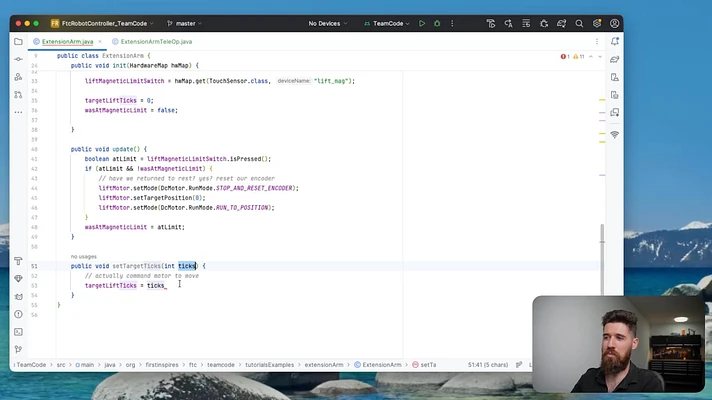Image resolution: width=712 pixels, height=400 pixels.
Task: Click gutter at line number 41
Action: 35,159
